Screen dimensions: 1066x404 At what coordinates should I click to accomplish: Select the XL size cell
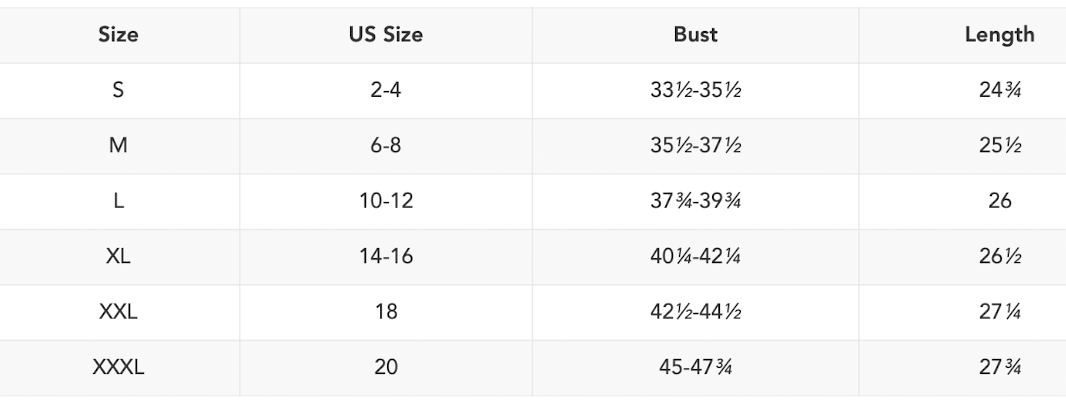coord(119,256)
